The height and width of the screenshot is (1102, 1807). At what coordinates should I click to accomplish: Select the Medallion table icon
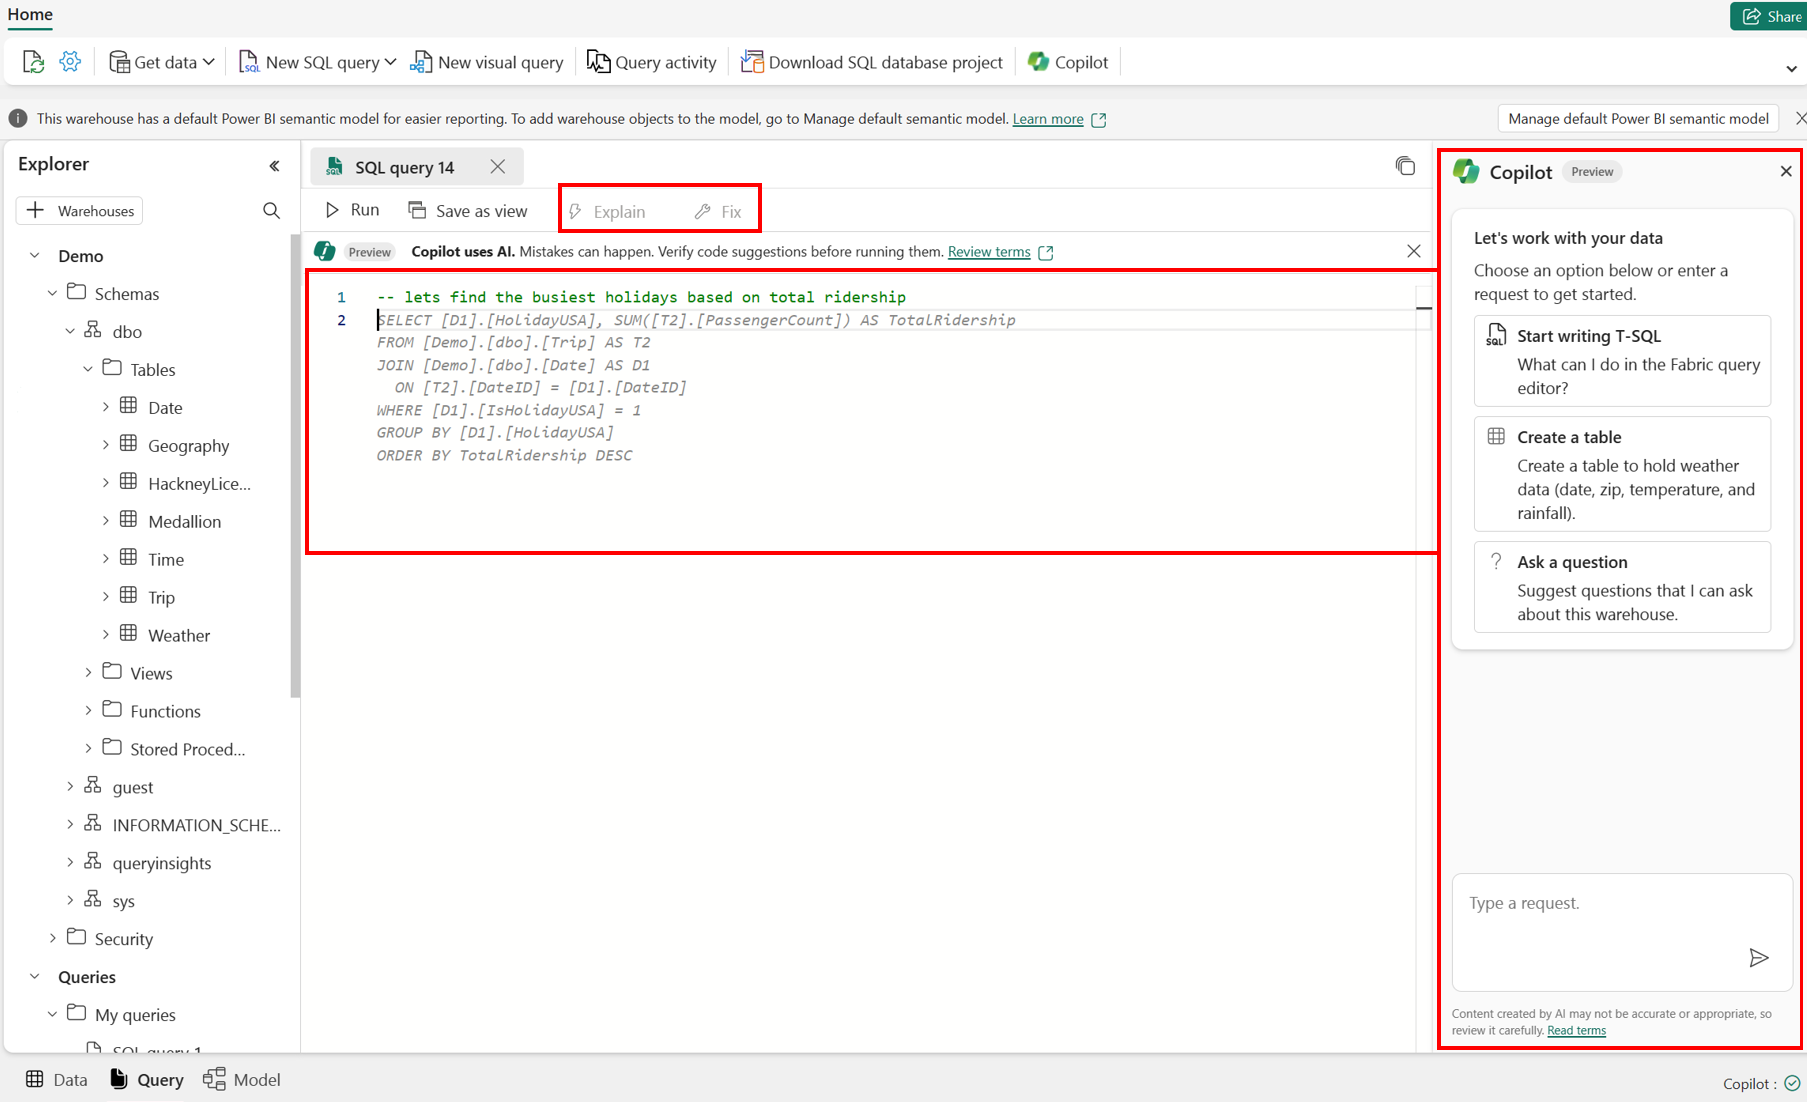(129, 520)
